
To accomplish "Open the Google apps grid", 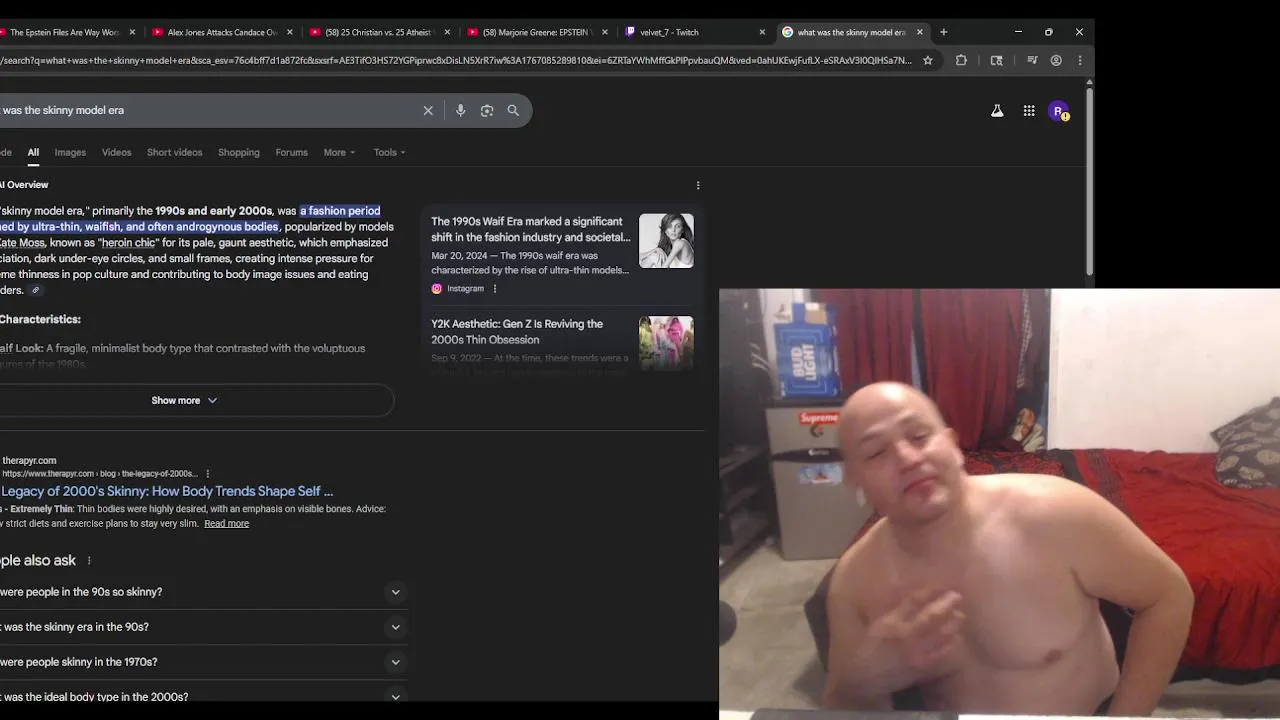I will [x=1029, y=111].
